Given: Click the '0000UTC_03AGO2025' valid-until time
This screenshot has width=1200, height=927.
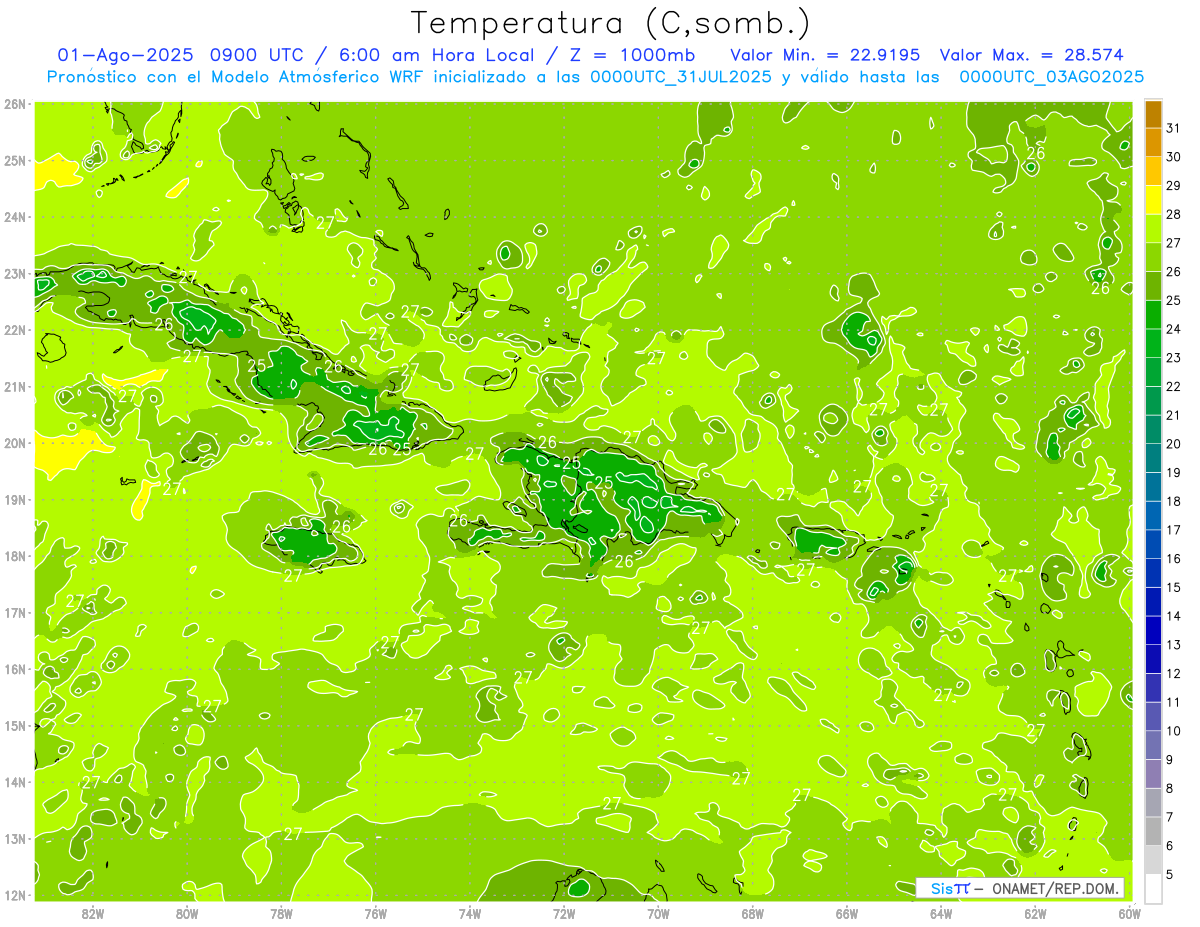Looking at the screenshot, I should coord(1051,77).
